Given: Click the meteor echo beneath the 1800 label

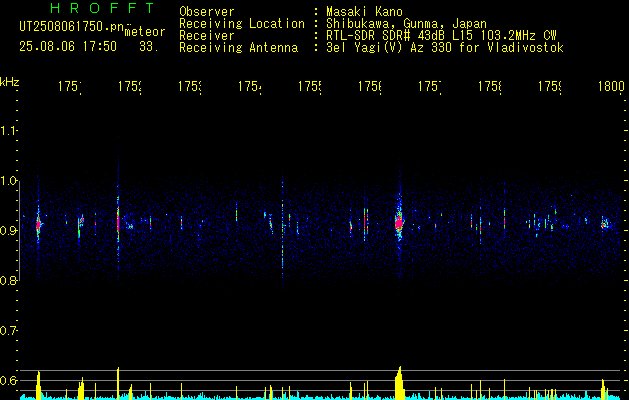Looking at the screenshot, I should [605, 224].
